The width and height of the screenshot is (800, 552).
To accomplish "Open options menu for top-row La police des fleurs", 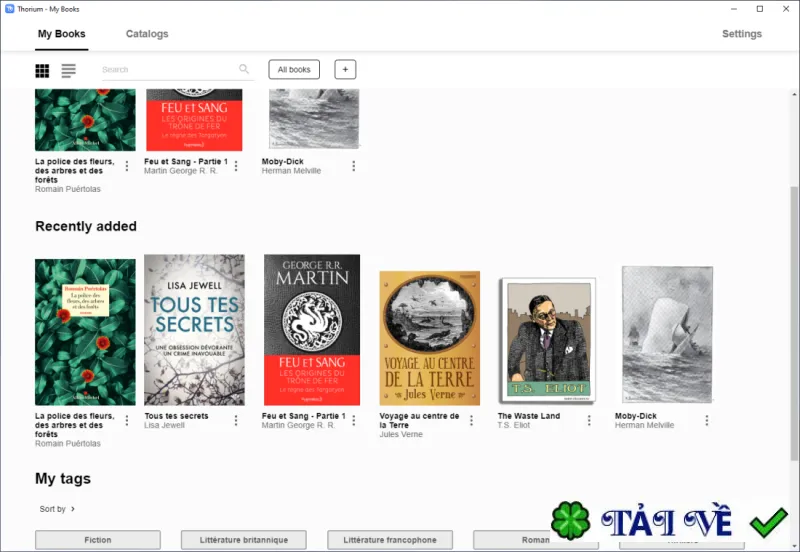I will 127,166.
